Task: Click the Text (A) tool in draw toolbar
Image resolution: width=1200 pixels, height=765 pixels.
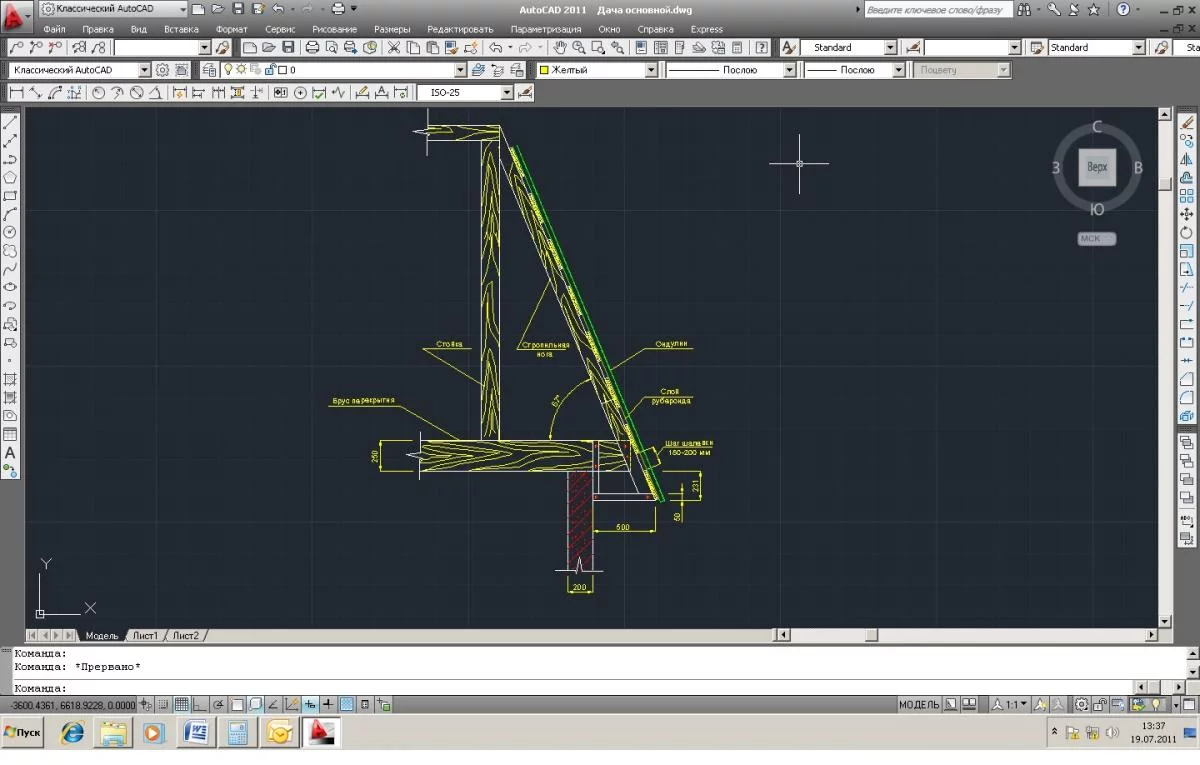Action: click(10, 453)
